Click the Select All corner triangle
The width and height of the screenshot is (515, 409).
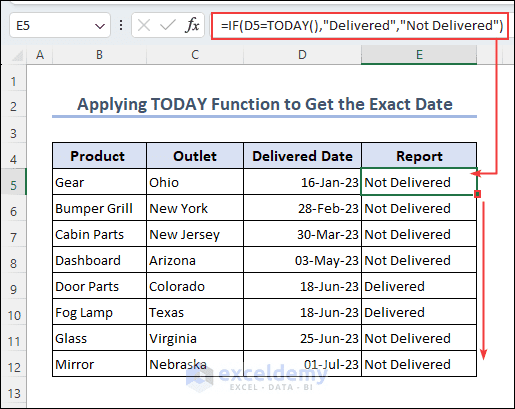pos(17,55)
